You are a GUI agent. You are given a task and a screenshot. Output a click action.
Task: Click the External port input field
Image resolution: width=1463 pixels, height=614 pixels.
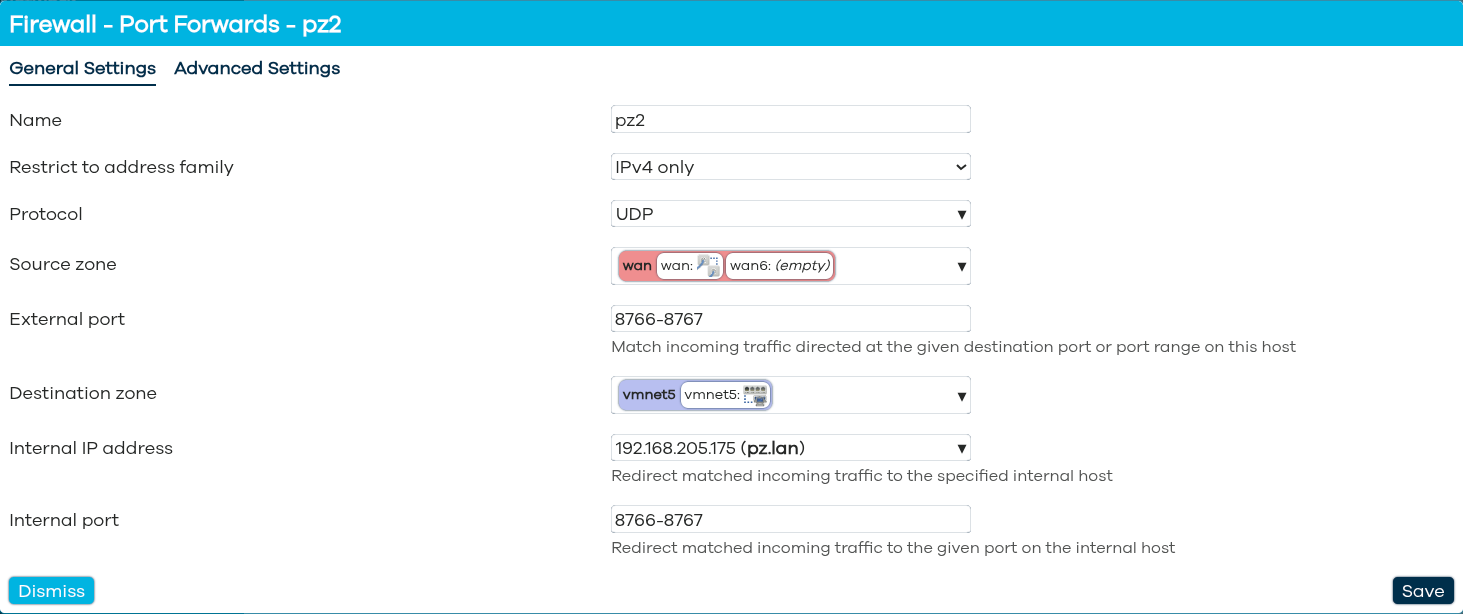[790, 319]
